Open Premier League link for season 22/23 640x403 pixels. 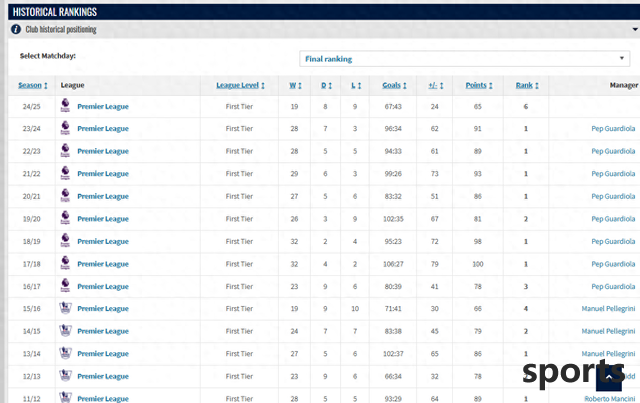[x=103, y=151]
